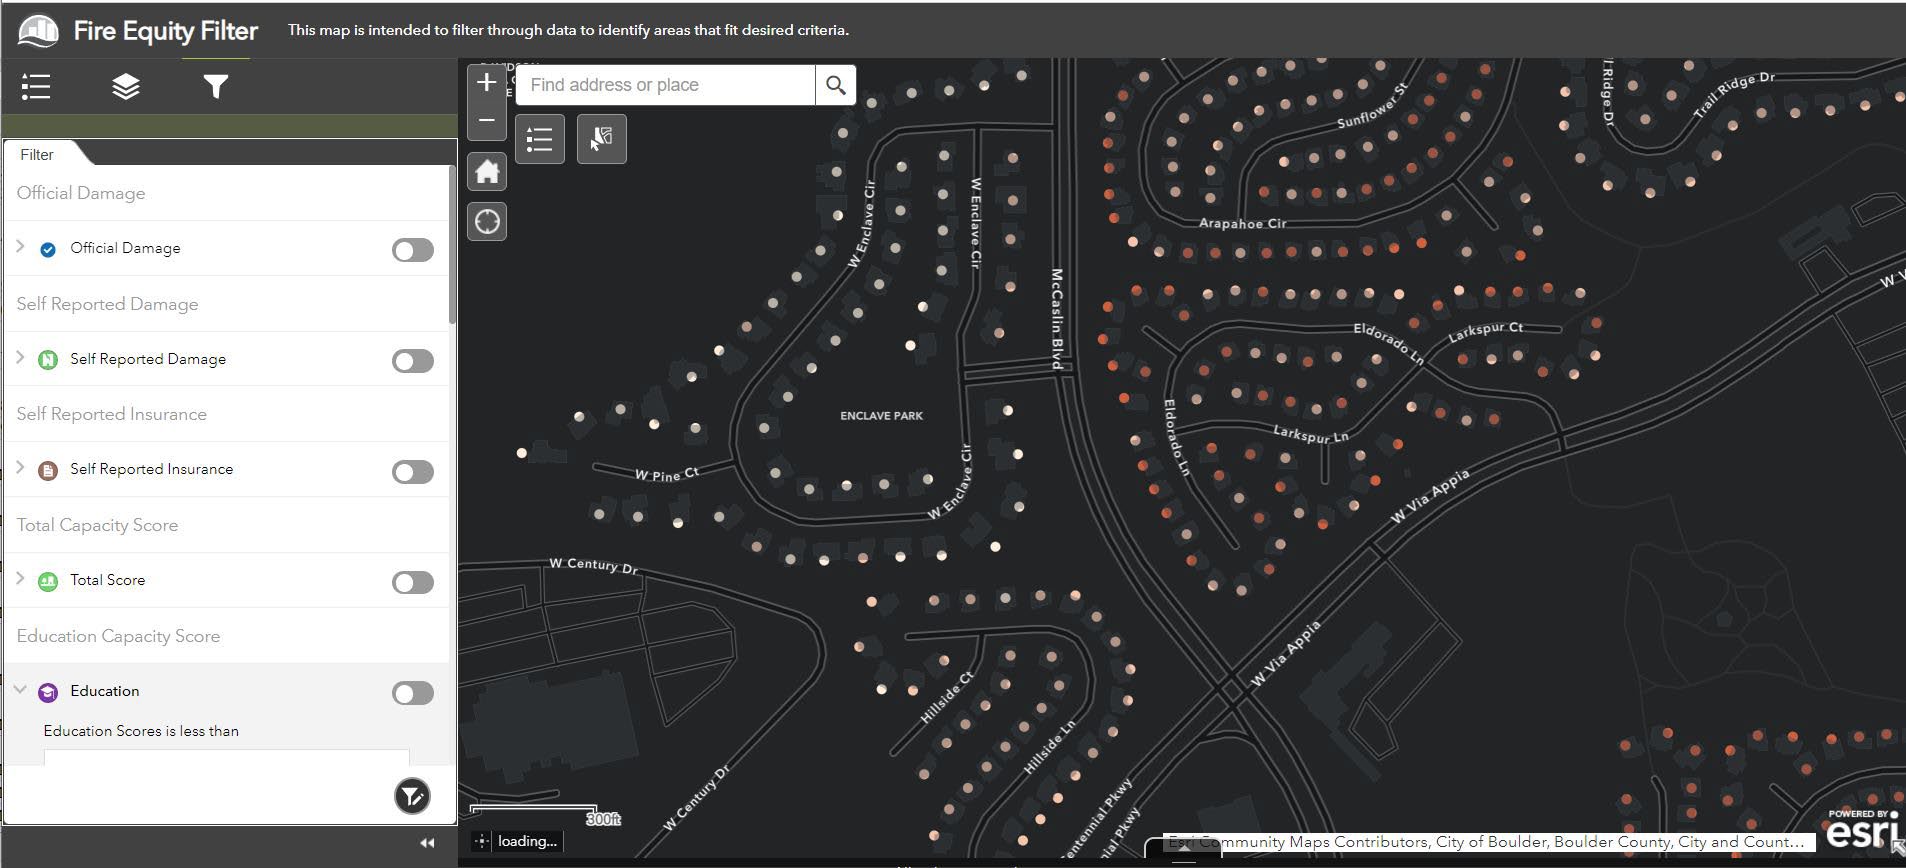Click the Self Reported Insurance group heading

[x=111, y=414]
